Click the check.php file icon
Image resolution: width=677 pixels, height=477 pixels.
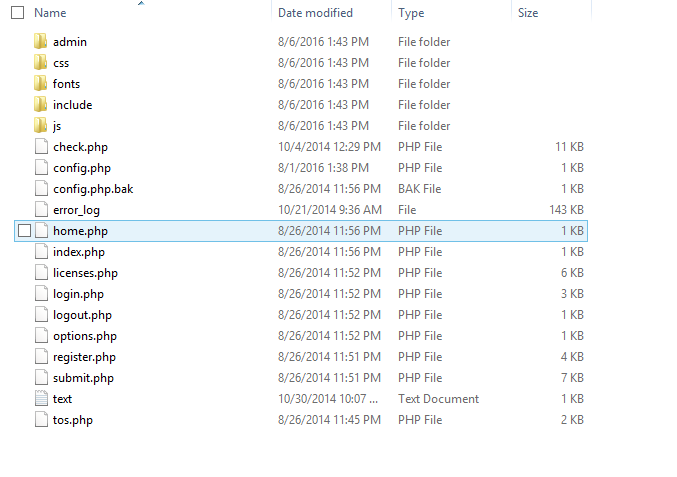(x=41, y=147)
